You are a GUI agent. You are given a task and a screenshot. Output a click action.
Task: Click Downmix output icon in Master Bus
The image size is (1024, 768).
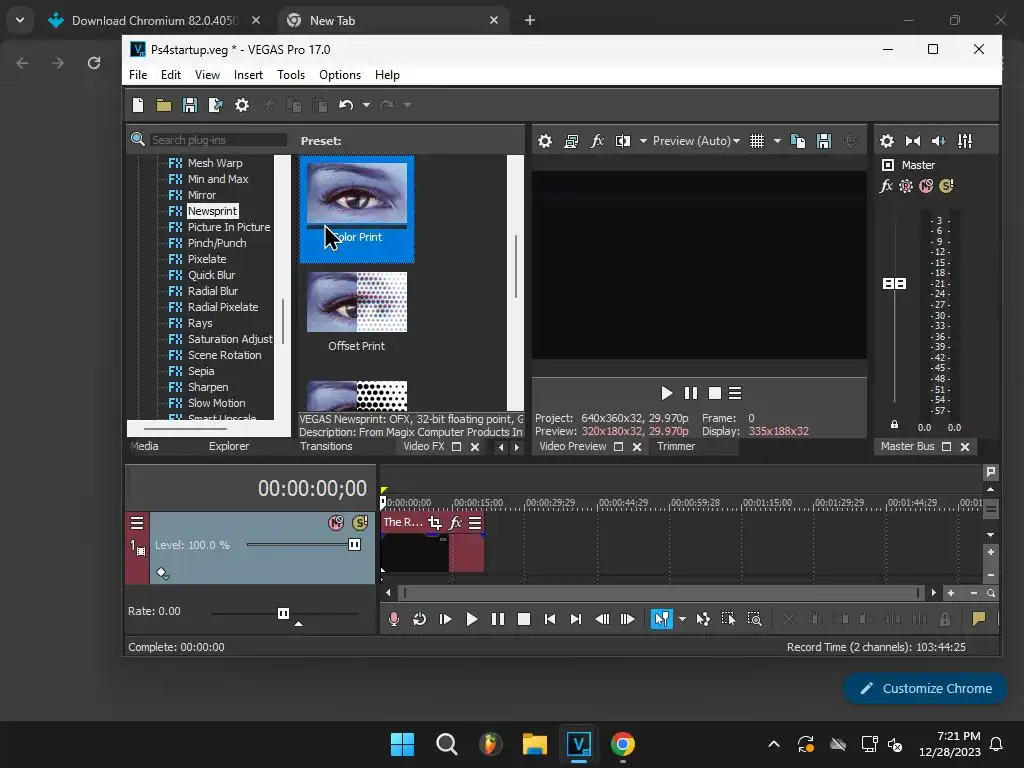point(913,141)
